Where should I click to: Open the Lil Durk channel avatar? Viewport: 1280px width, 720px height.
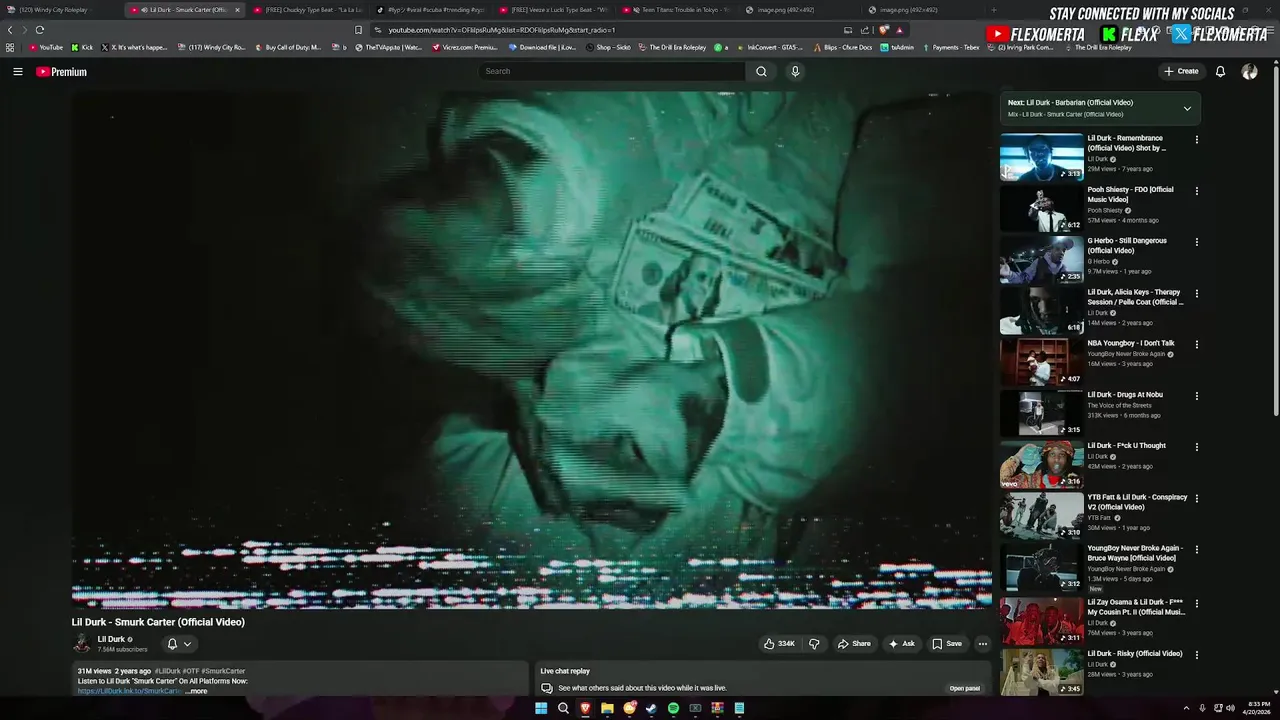coord(81,643)
